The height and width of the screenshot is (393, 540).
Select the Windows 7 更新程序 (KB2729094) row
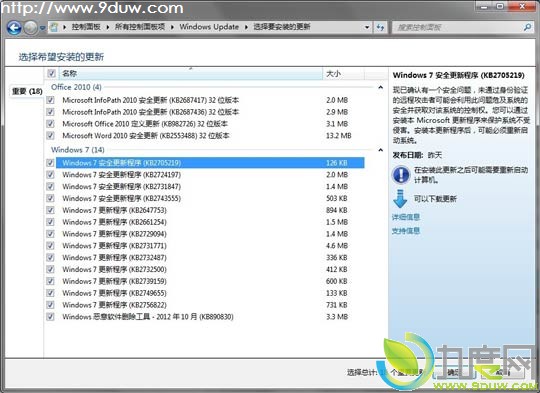point(210,234)
